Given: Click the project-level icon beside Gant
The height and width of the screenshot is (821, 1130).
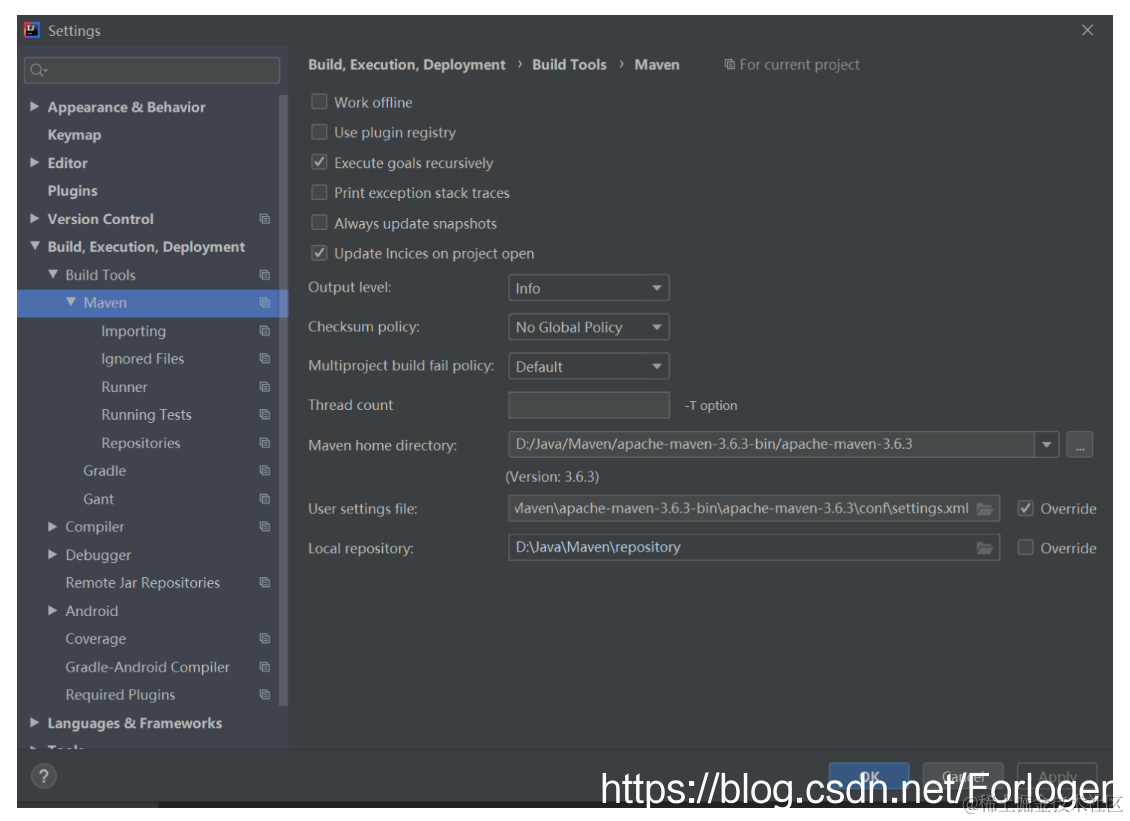Looking at the screenshot, I should point(264,499).
